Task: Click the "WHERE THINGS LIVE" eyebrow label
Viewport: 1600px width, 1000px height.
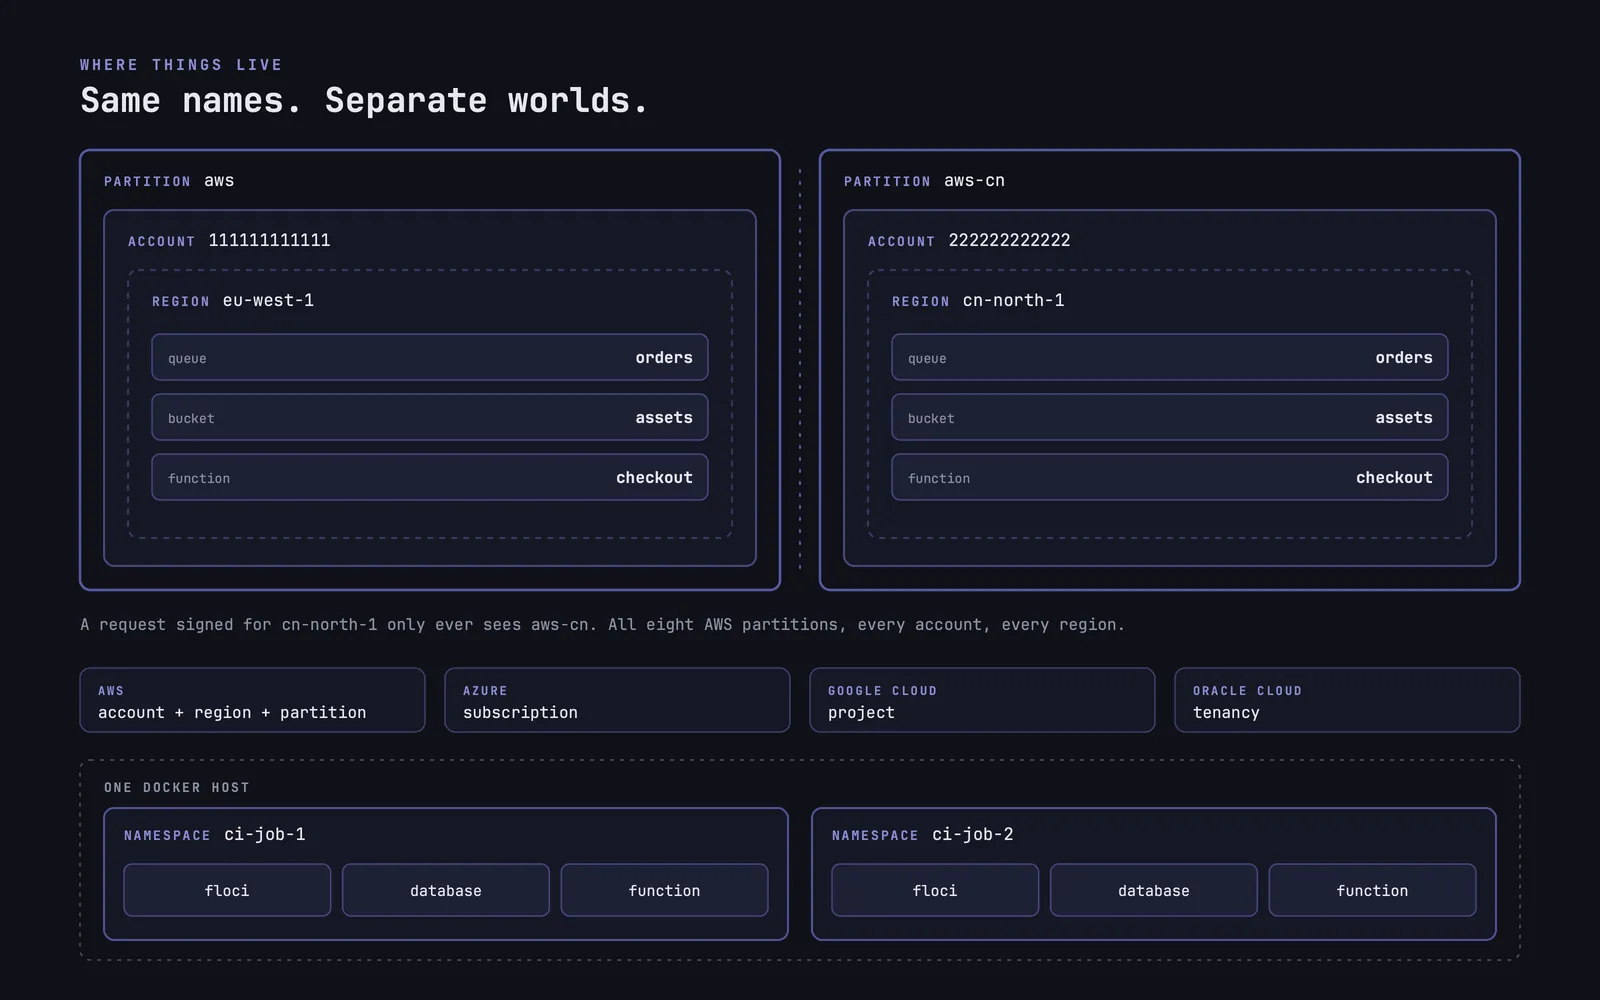Action: tap(181, 65)
